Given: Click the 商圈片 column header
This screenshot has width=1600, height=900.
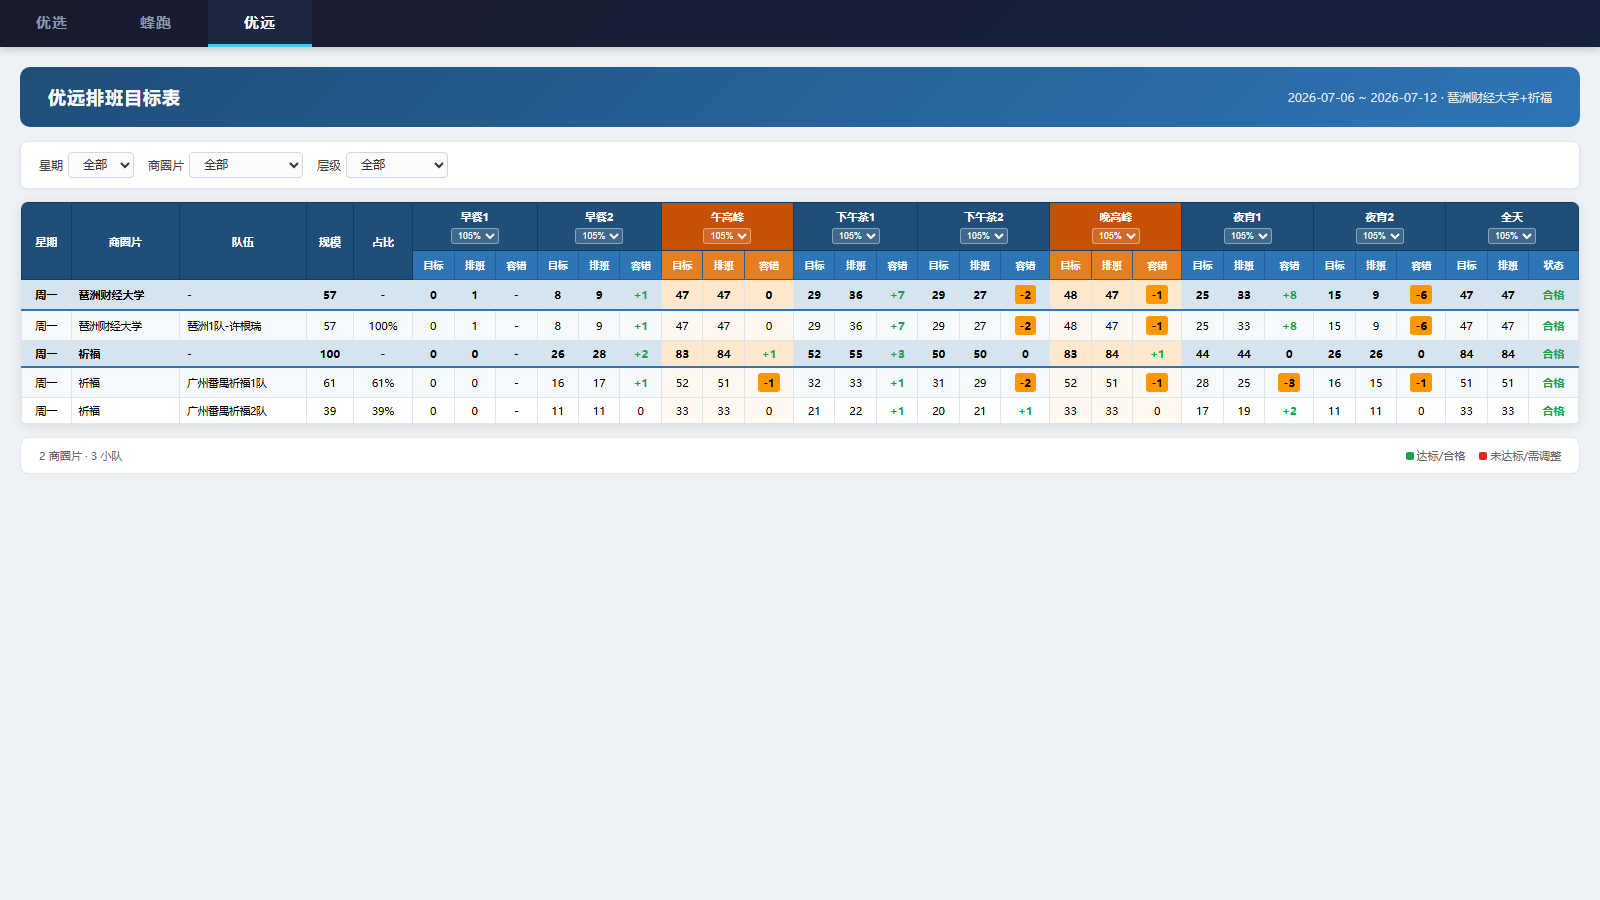Looking at the screenshot, I should coord(125,242).
